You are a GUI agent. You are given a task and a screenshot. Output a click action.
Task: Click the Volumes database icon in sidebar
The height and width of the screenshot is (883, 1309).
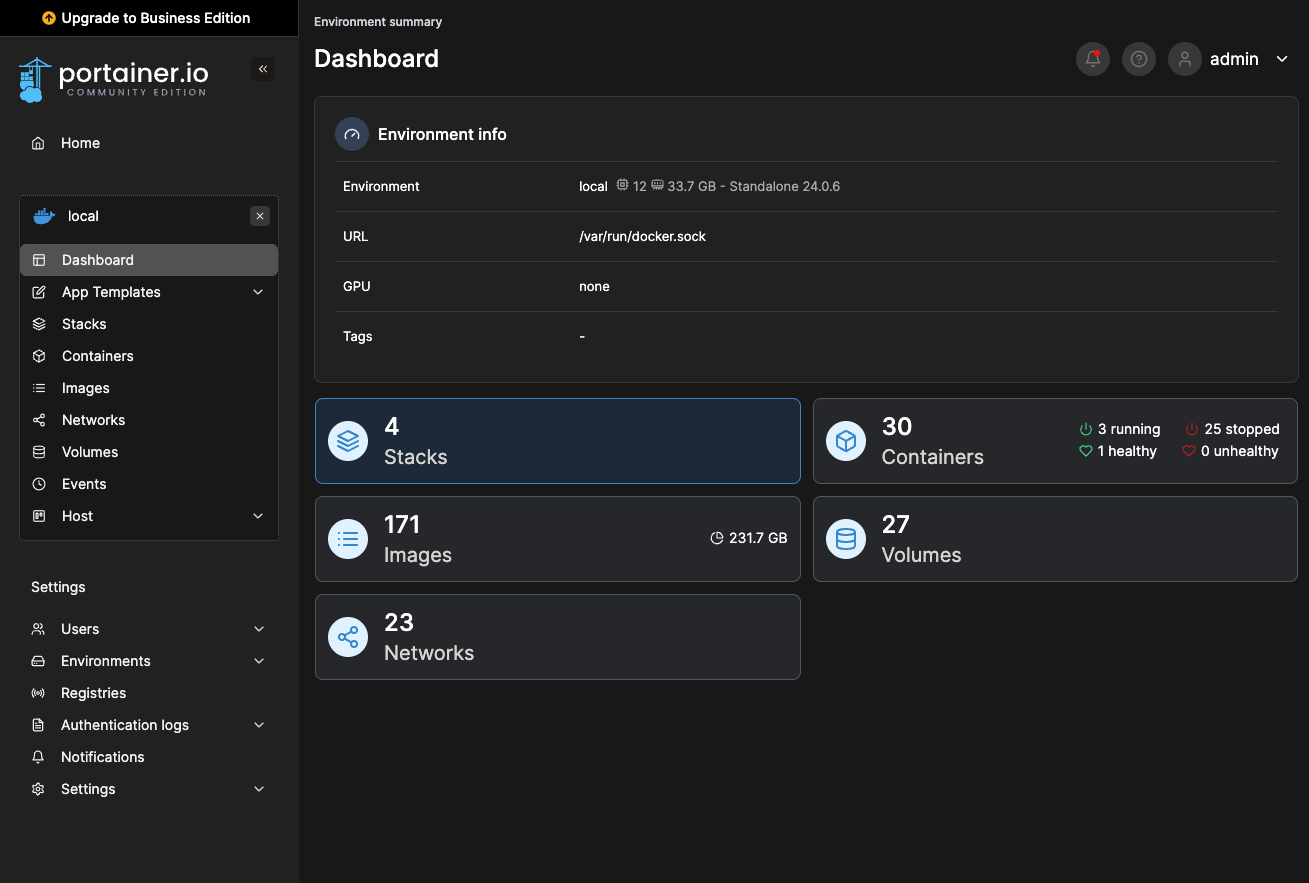point(39,452)
